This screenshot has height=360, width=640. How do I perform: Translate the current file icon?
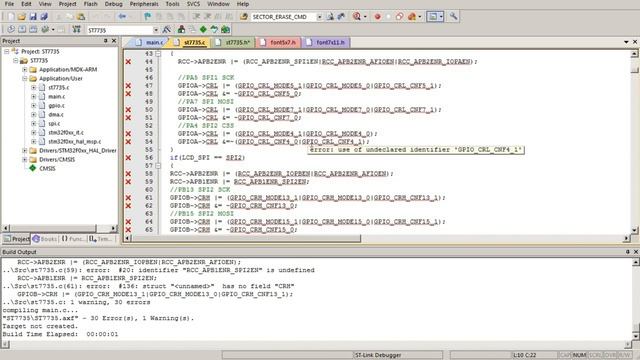click(11, 30)
